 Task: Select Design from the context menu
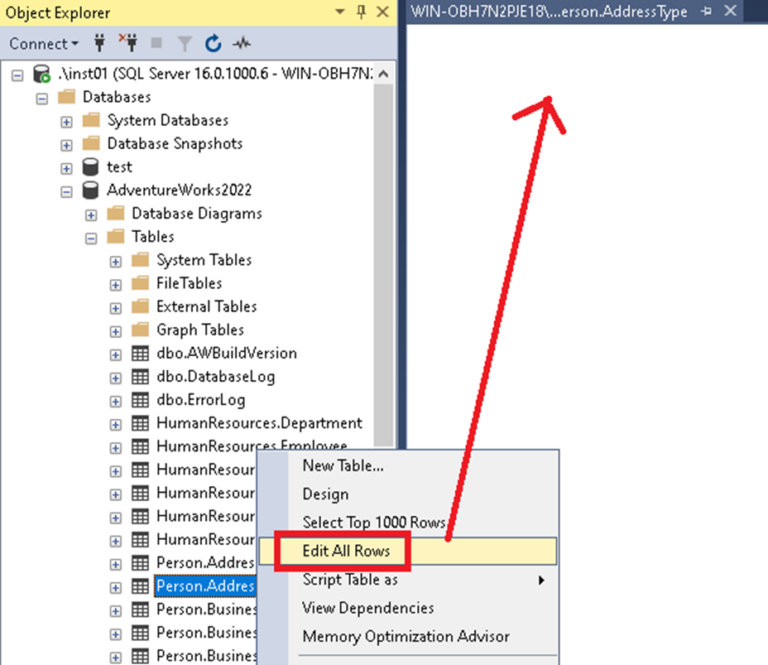point(325,494)
